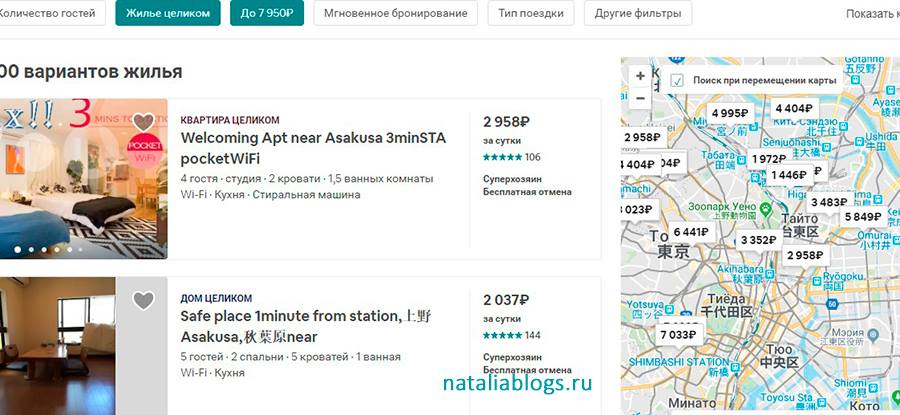Viewport: 900px width, 415px height.
Task: Click the Welcoming Apt bedroom photo
Action: (x=82, y=179)
